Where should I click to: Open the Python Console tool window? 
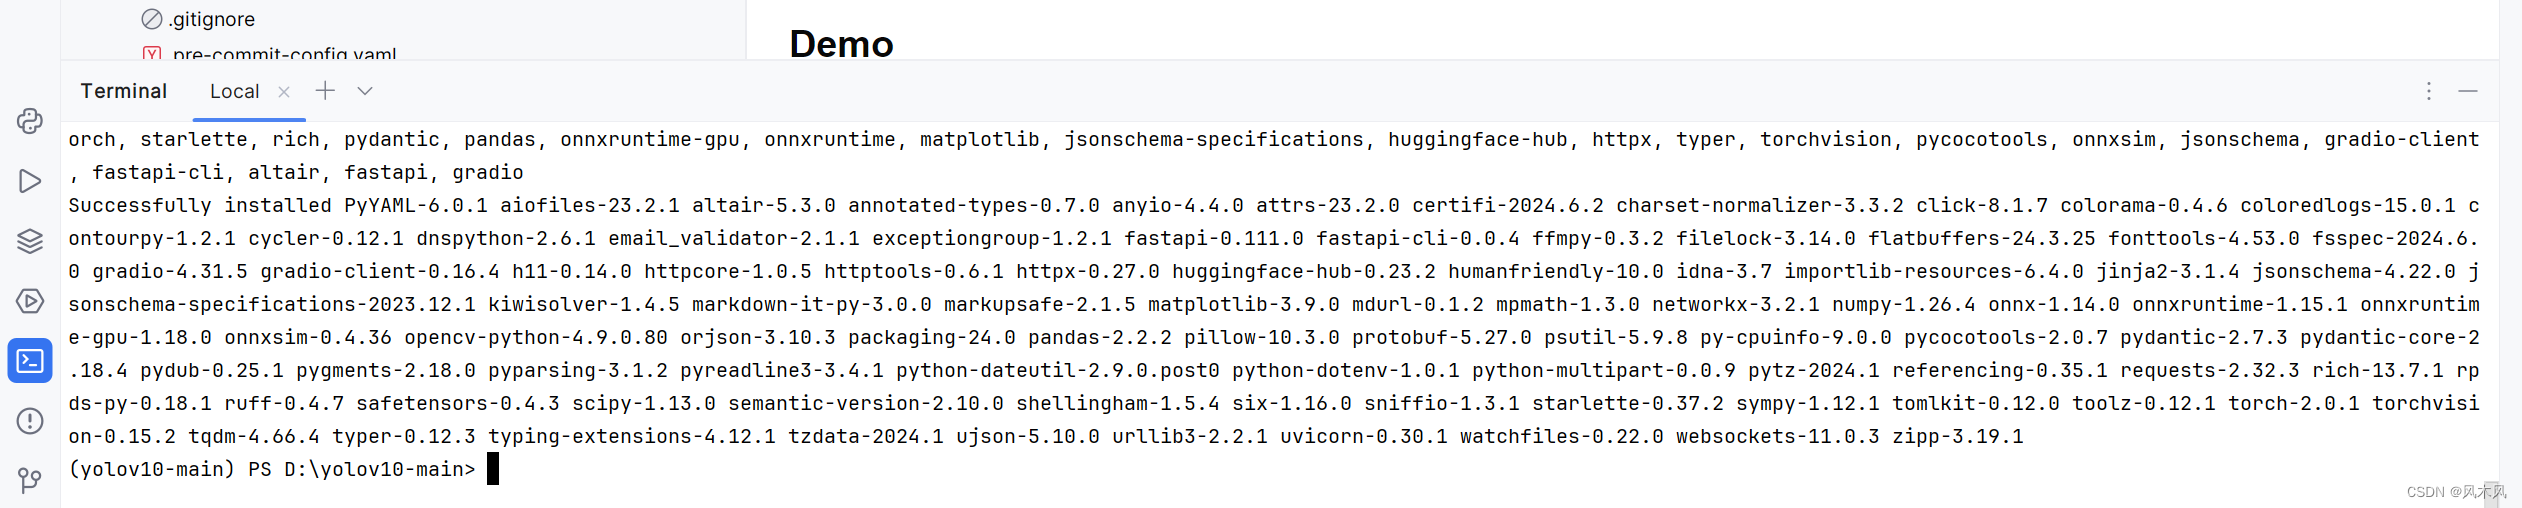[x=30, y=121]
